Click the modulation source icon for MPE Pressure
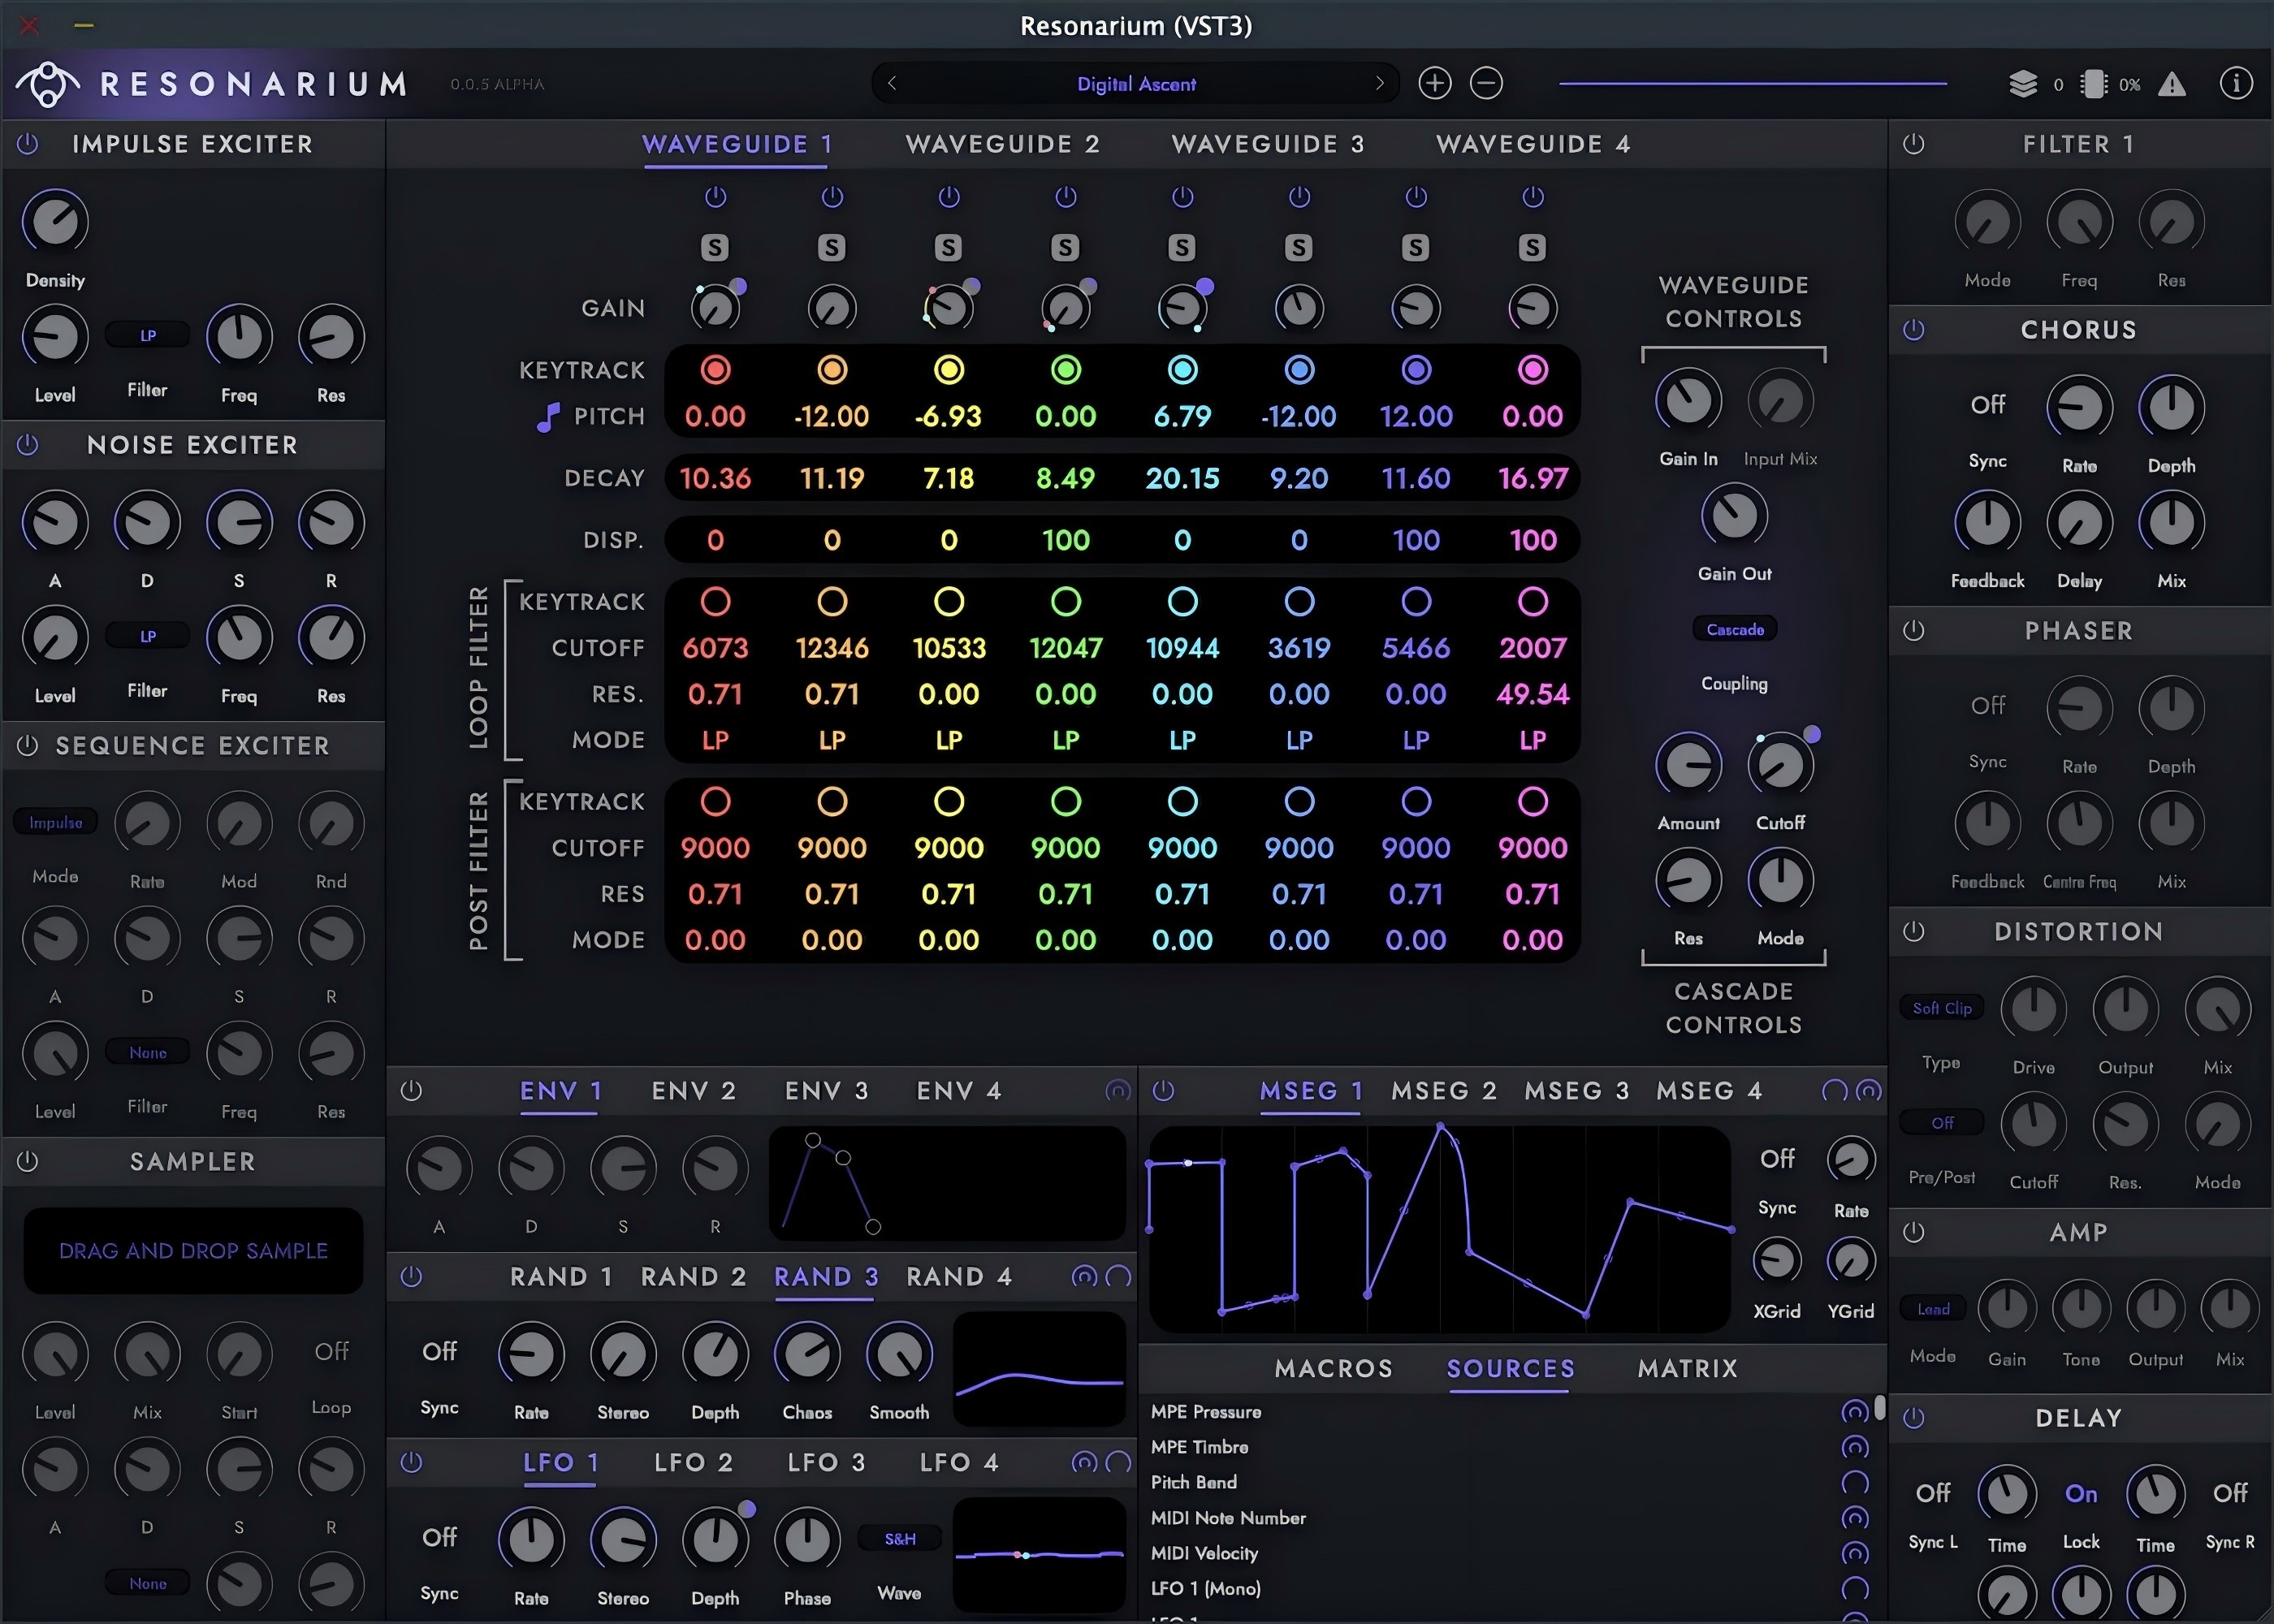 [1855, 1412]
